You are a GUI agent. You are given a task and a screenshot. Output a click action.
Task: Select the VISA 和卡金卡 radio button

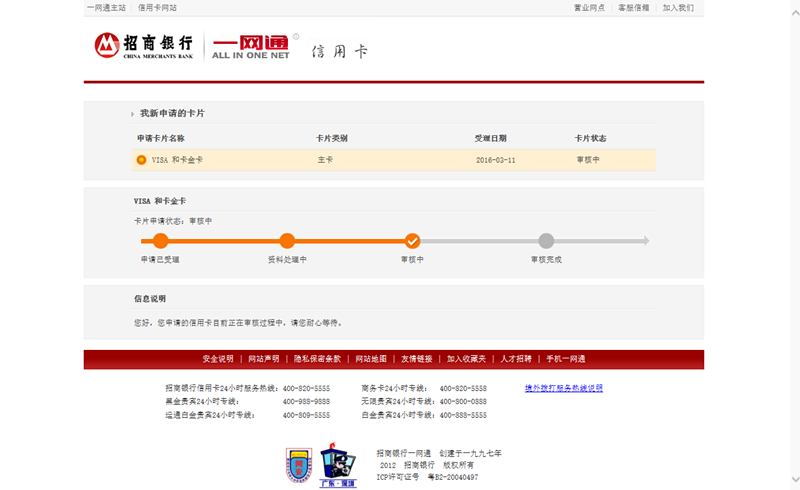(141, 160)
